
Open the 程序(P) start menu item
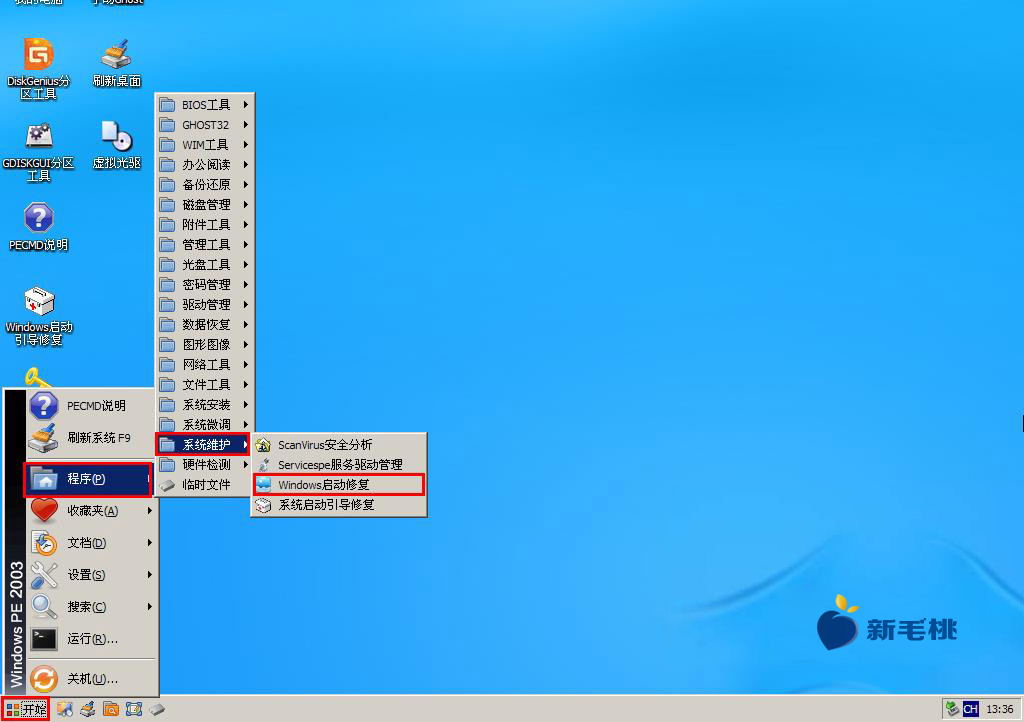click(89, 479)
